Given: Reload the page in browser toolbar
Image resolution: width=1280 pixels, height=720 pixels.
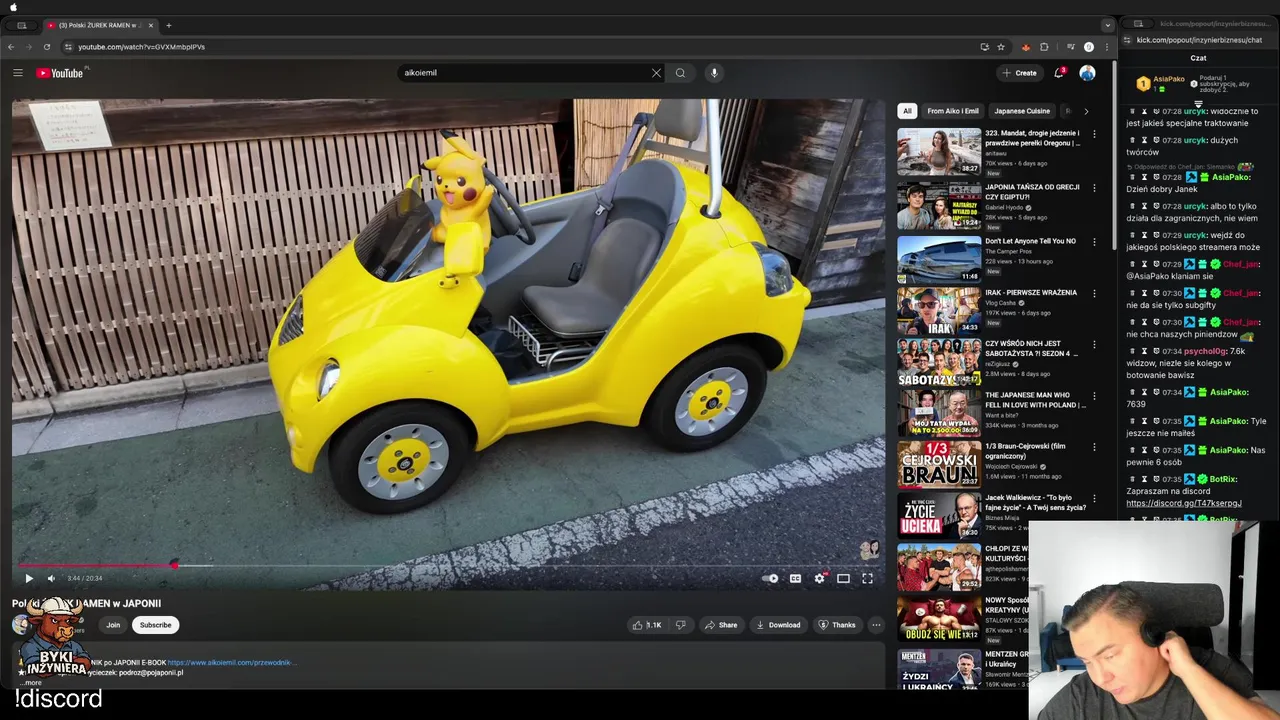Looking at the screenshot, I should 47,47.
